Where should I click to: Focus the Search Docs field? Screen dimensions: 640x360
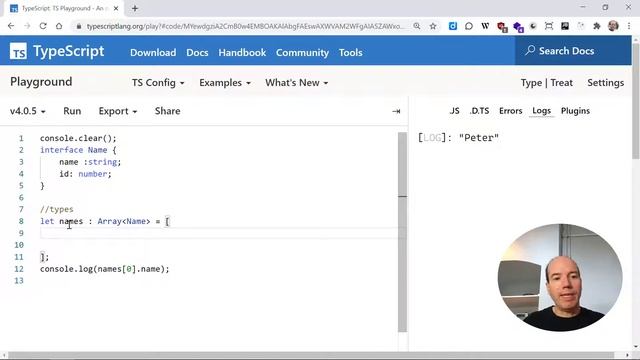(x=573, y=51)
